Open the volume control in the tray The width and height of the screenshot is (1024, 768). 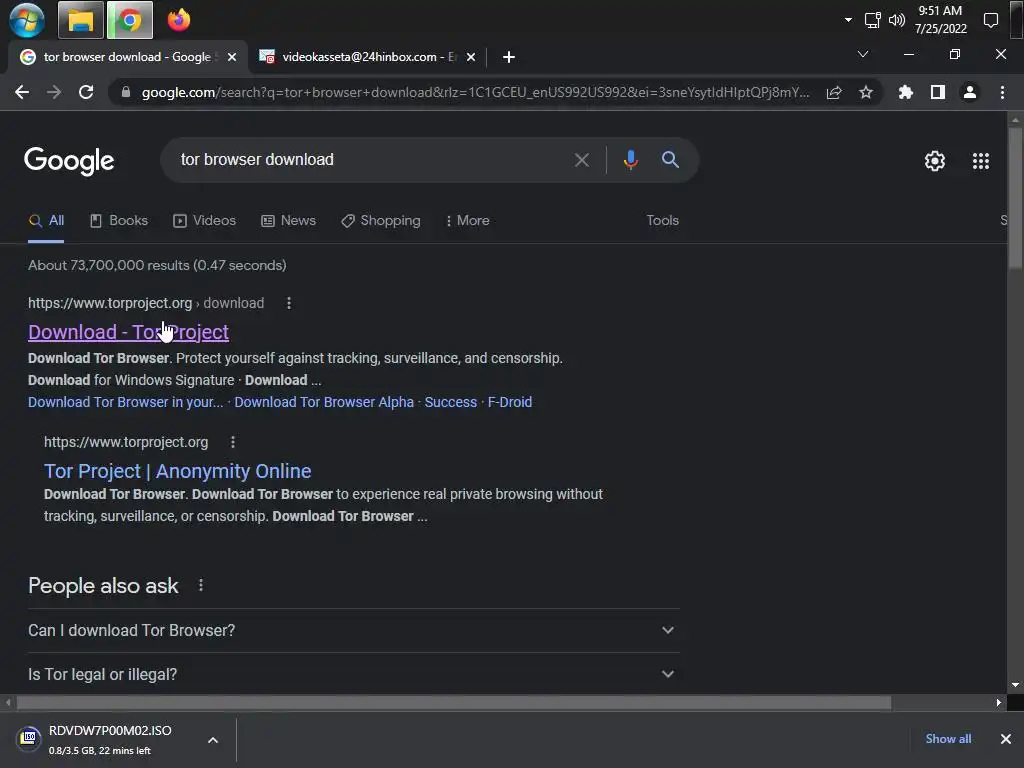click(897, 20)
